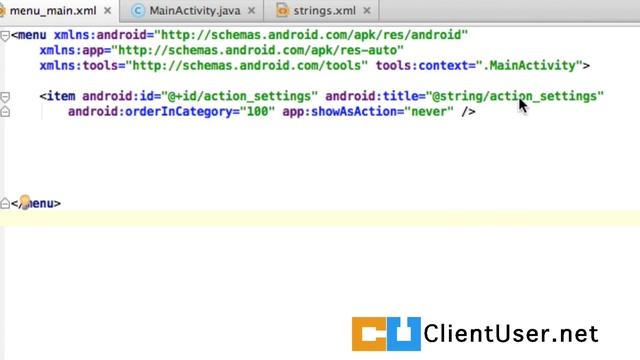Collapse the opening menu tag fold marker

pos(5,36)
